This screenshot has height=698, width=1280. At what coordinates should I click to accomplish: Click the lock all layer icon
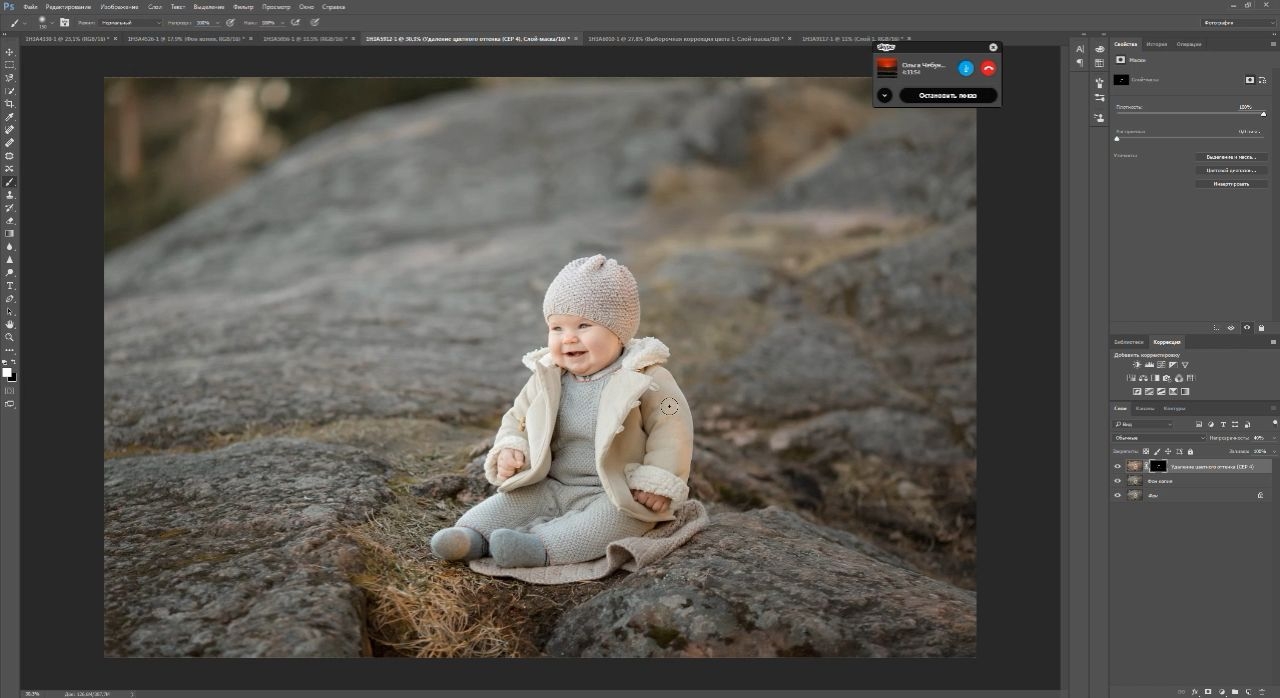[x=1190, y=452]
